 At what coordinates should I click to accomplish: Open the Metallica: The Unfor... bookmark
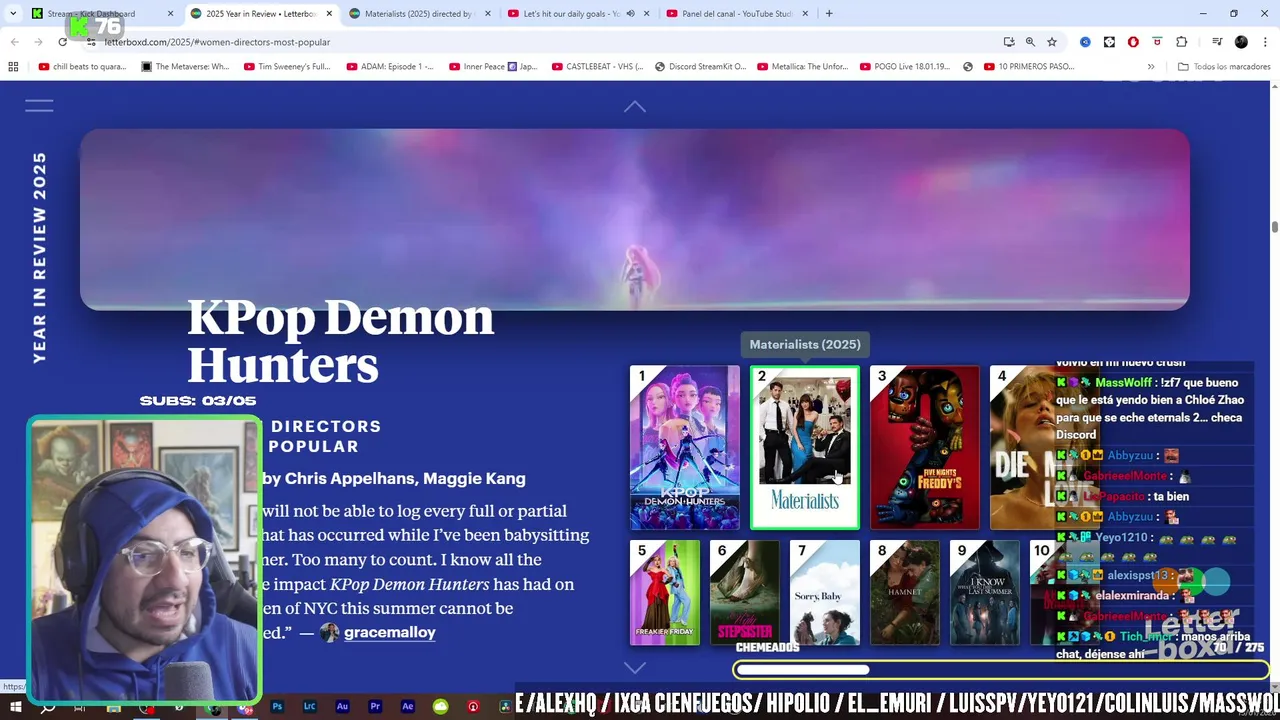tap(804, 67)
